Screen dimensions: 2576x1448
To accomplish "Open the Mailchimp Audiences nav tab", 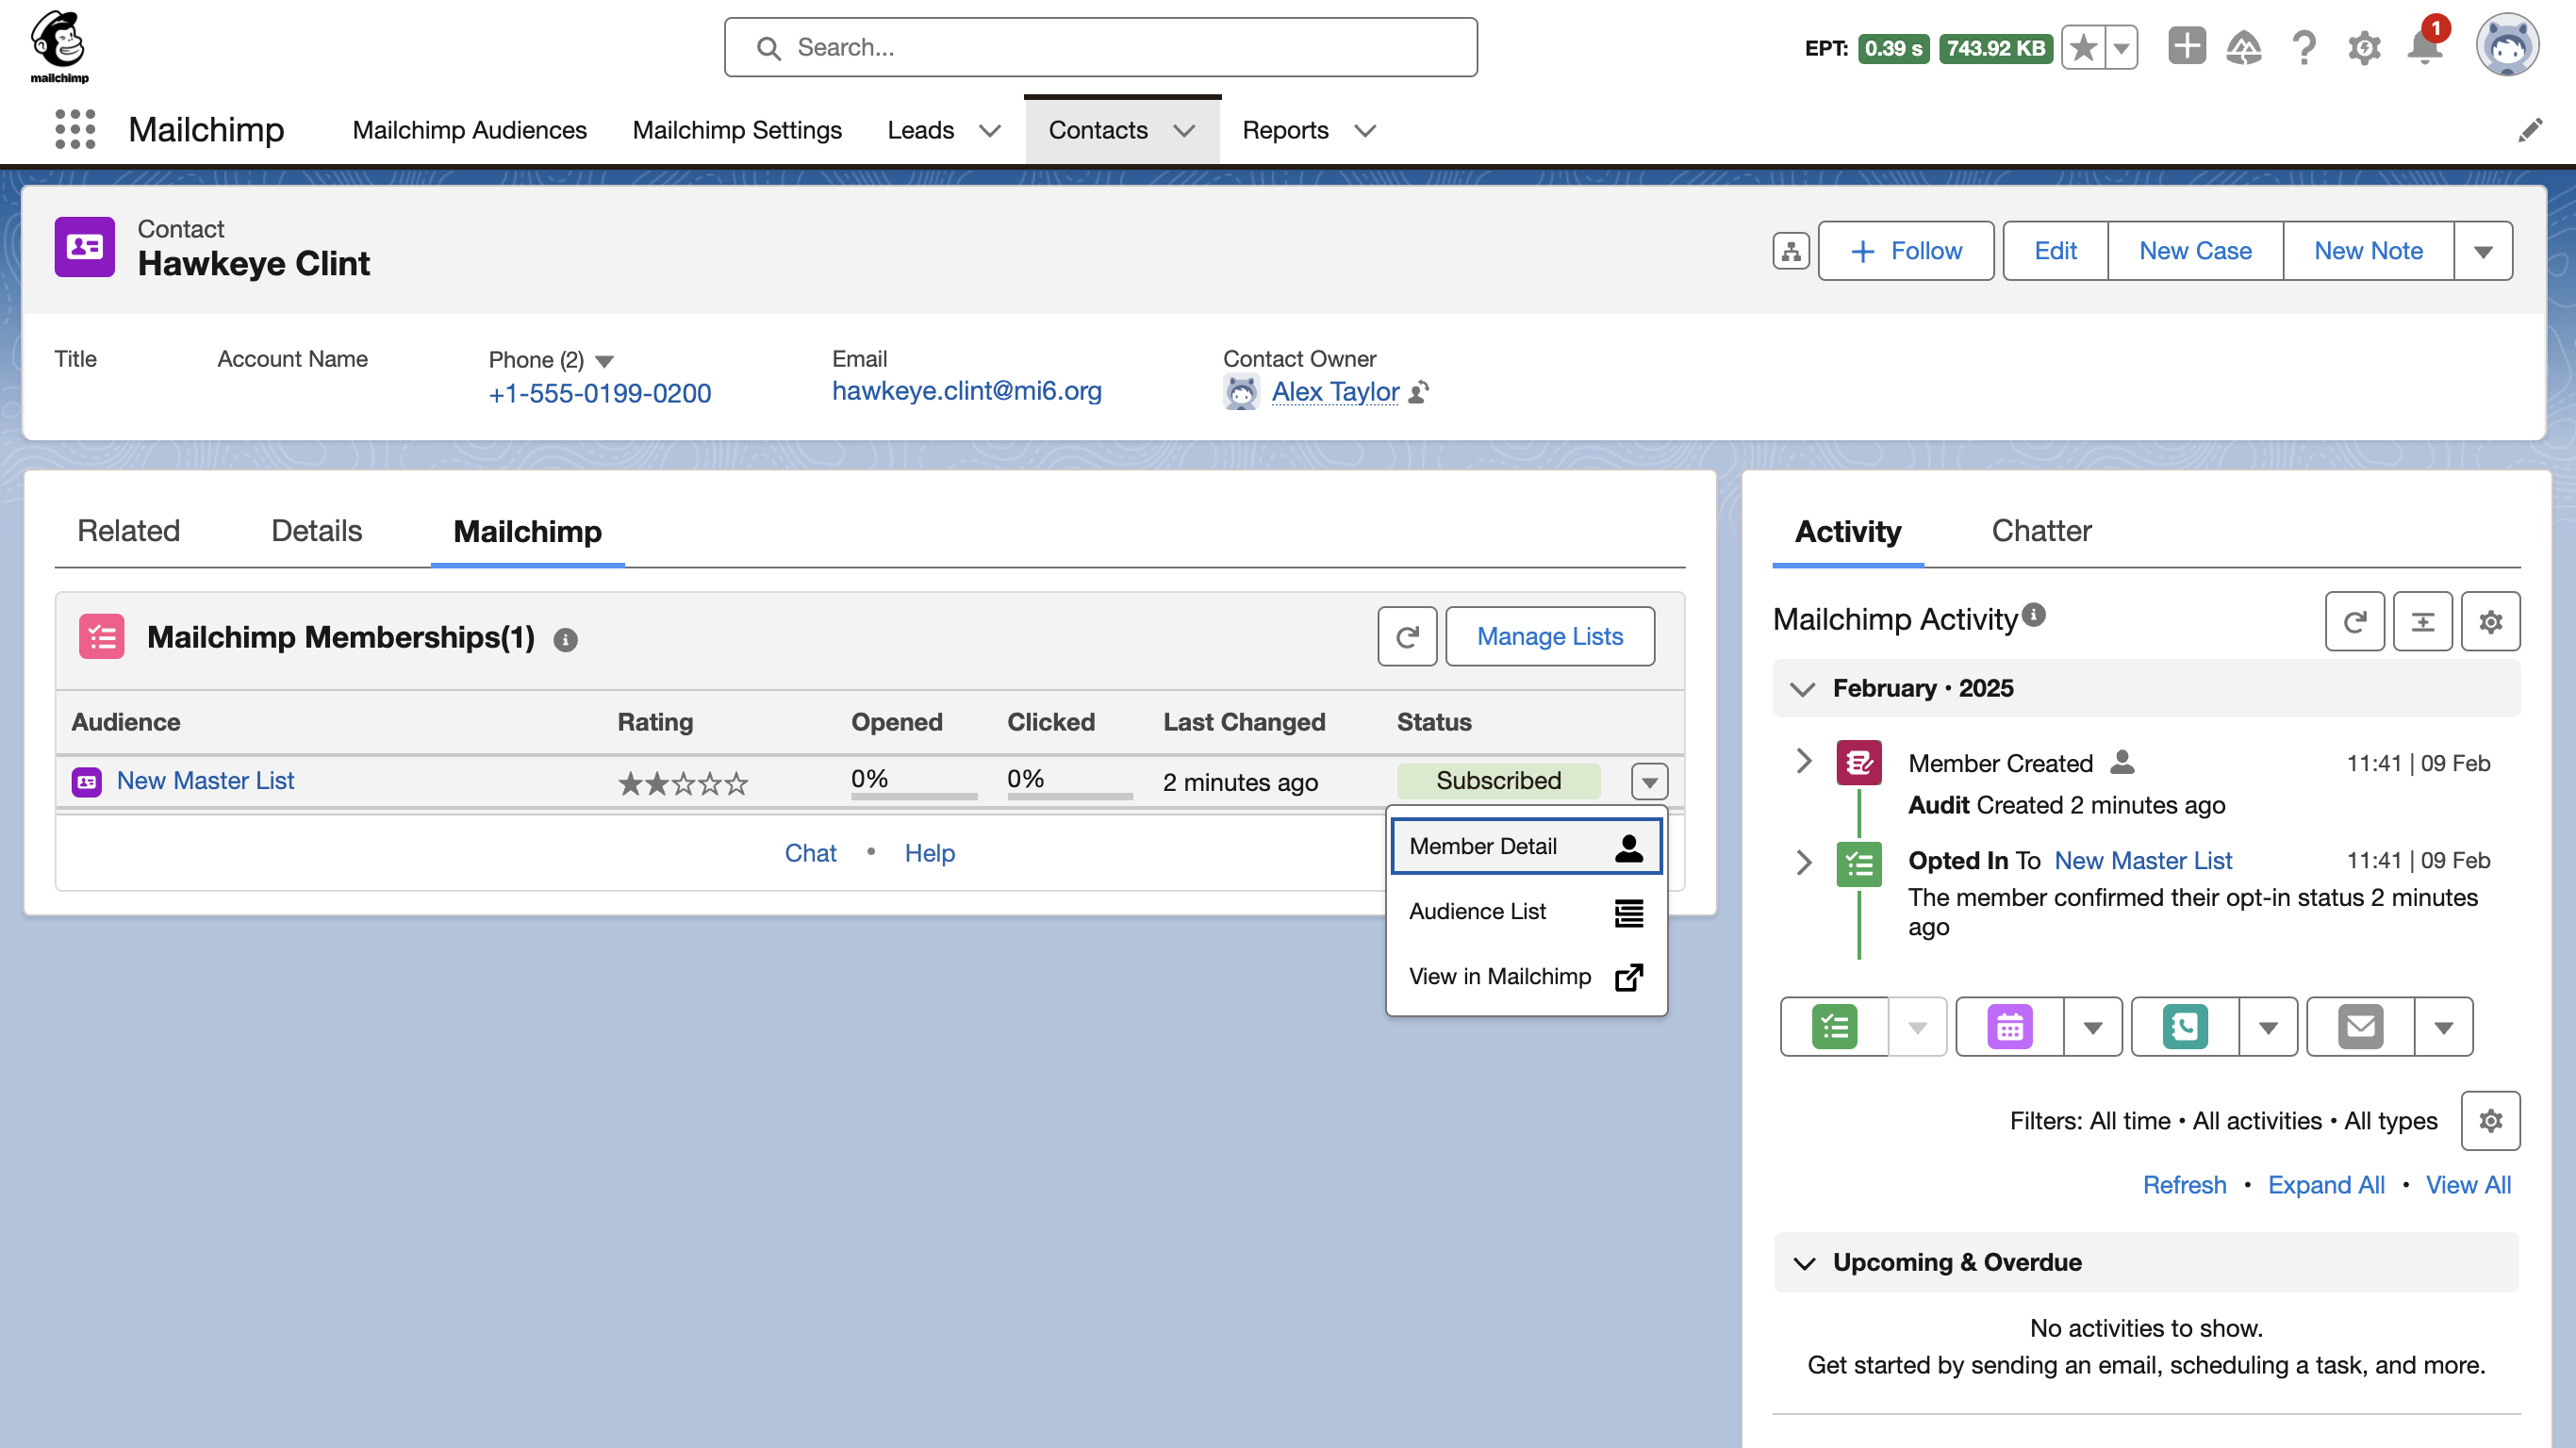I will click(470, 131).
